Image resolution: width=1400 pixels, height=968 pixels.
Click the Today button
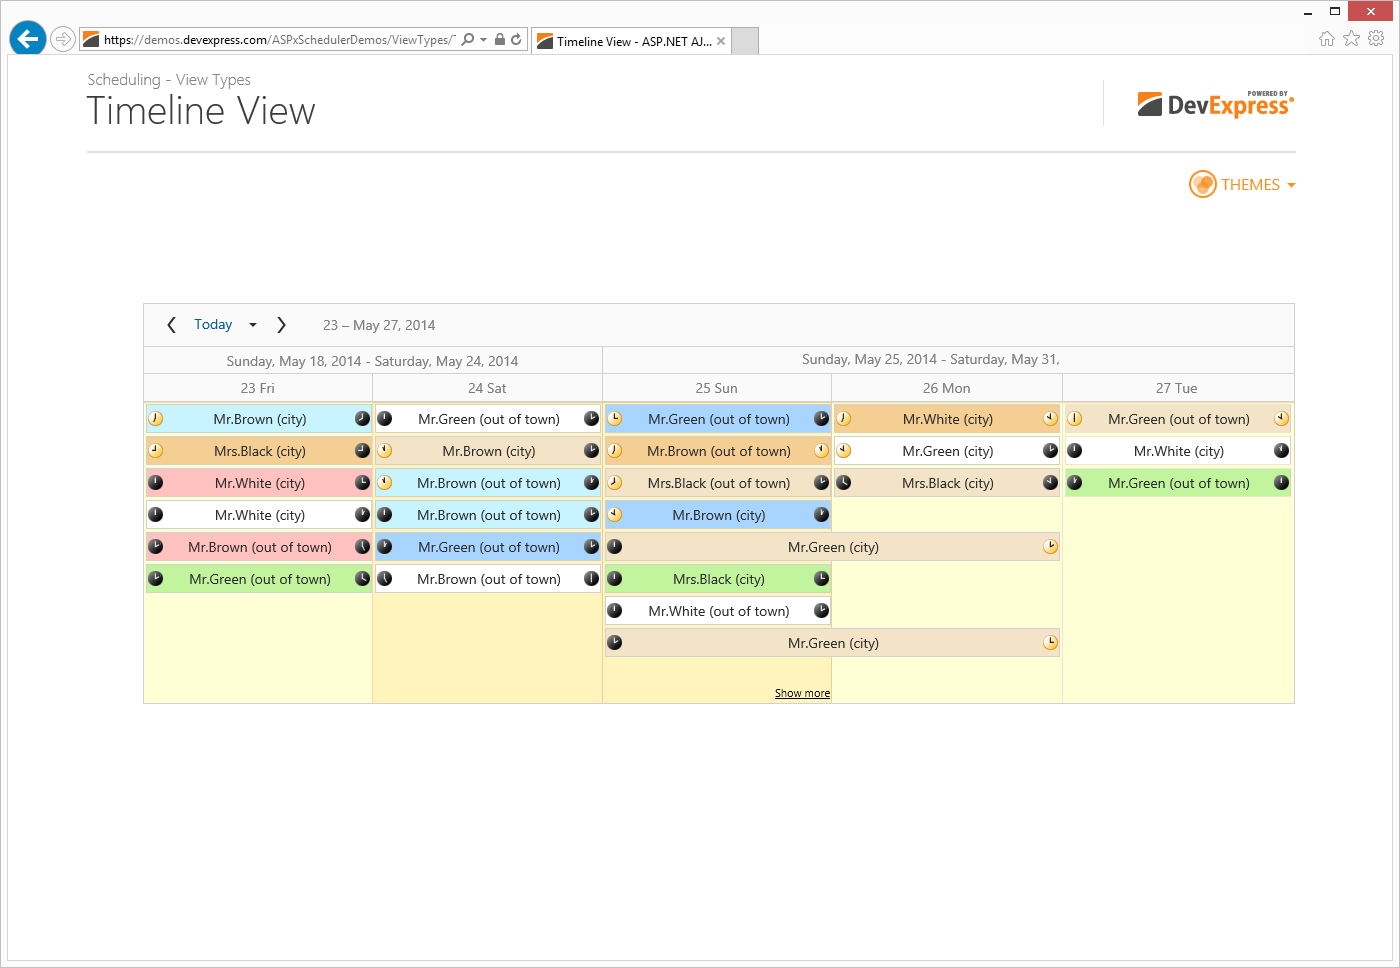click(x=213, y=325)
